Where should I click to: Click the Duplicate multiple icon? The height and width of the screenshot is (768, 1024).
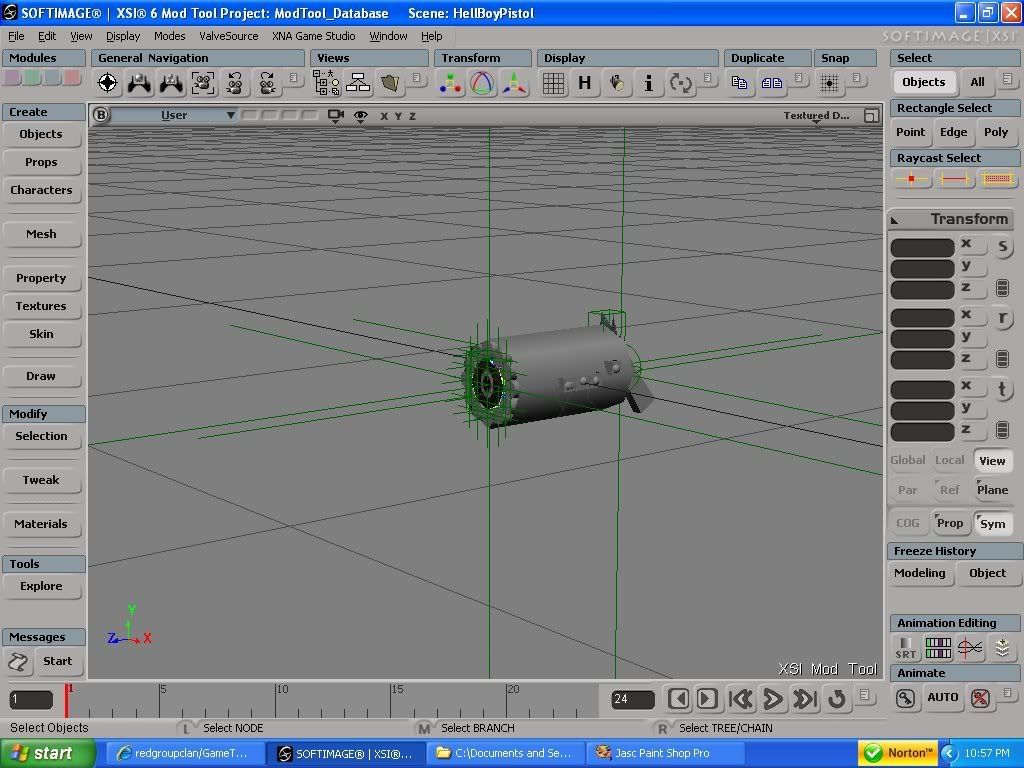[x=771, y=82]
